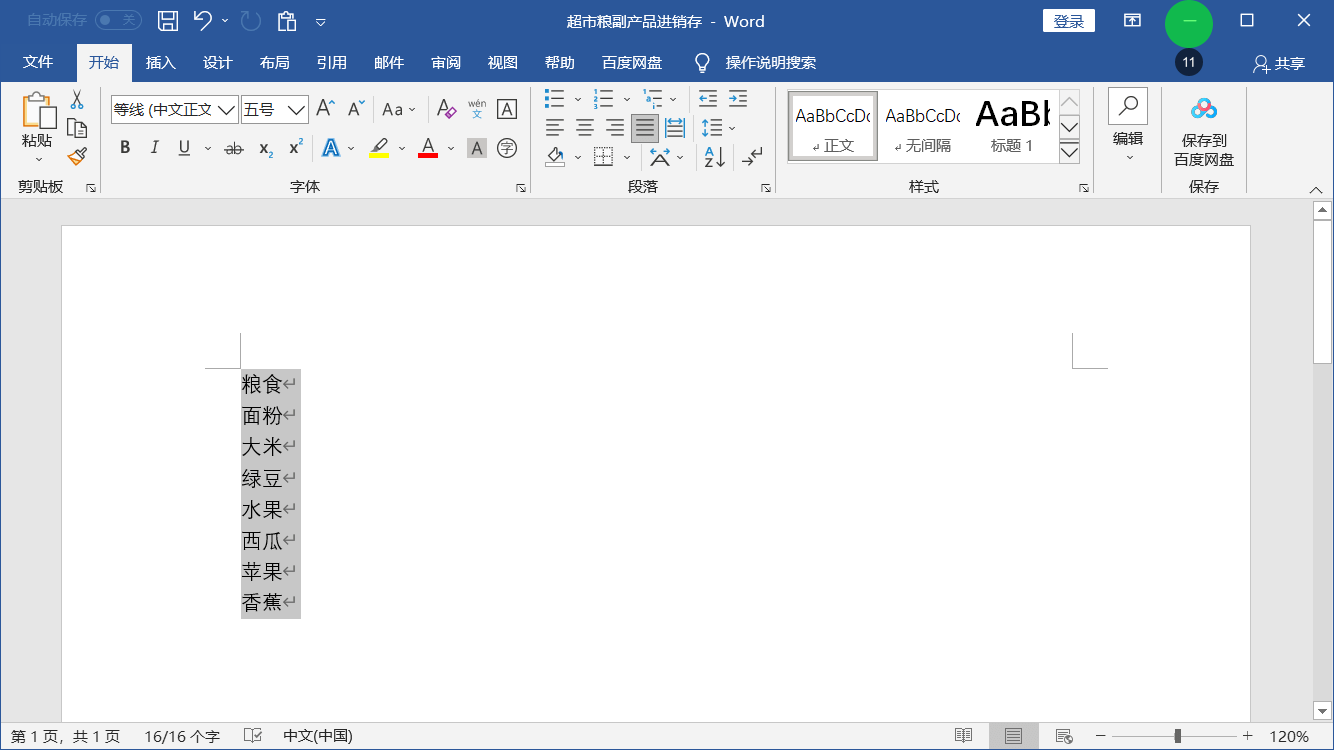Center the text
The height and width of the screenshot is (750, 1334).
pos(585,128)
